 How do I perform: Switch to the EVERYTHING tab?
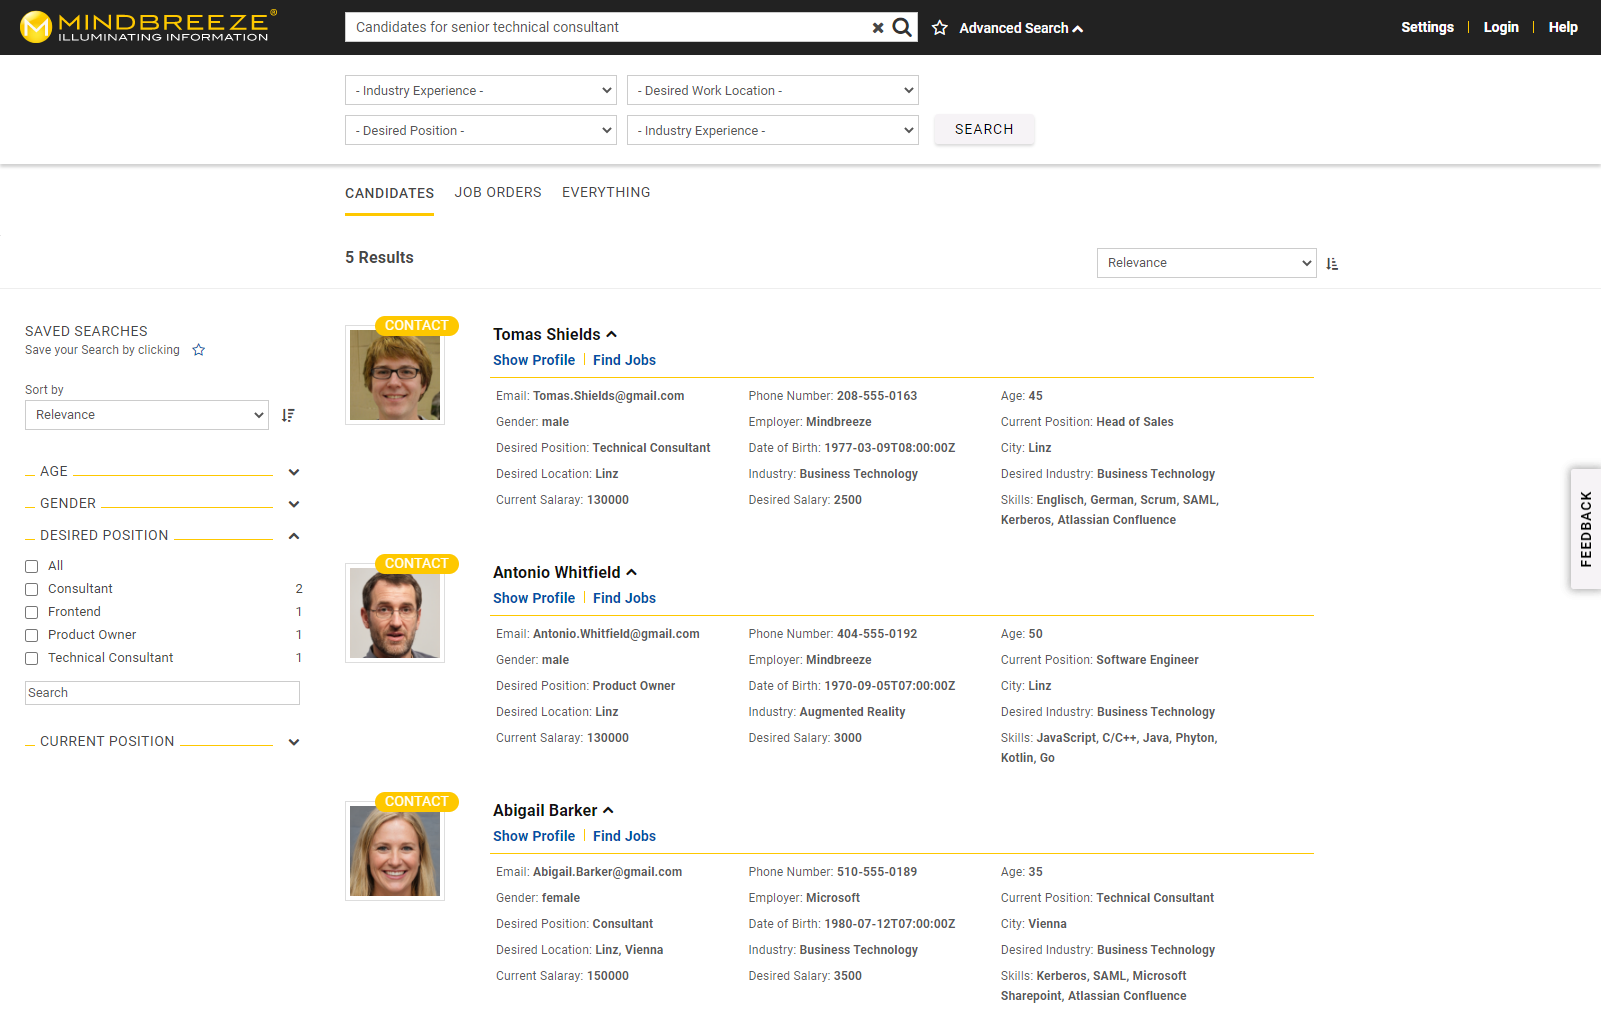coord(606,192)
